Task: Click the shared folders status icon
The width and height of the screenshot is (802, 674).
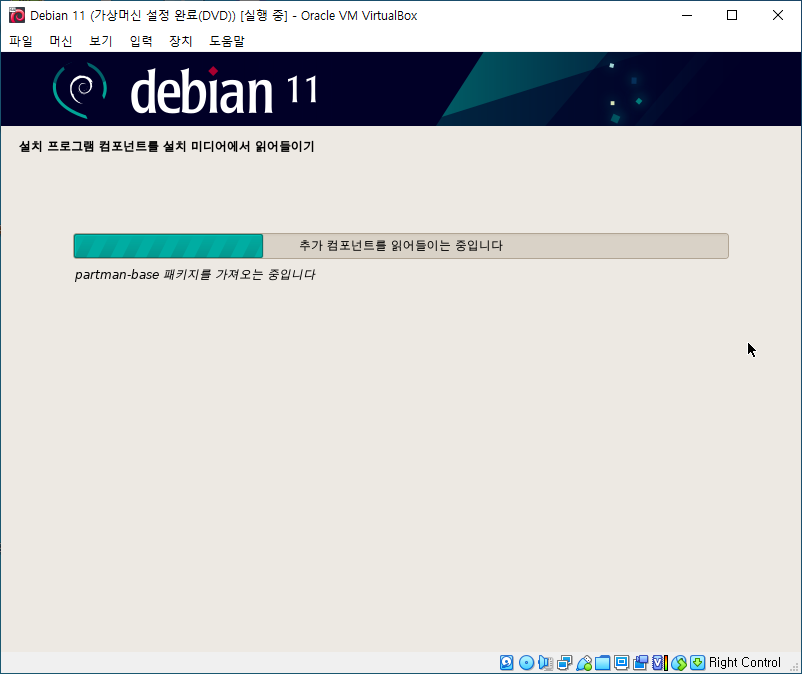Action: (603, 663)
